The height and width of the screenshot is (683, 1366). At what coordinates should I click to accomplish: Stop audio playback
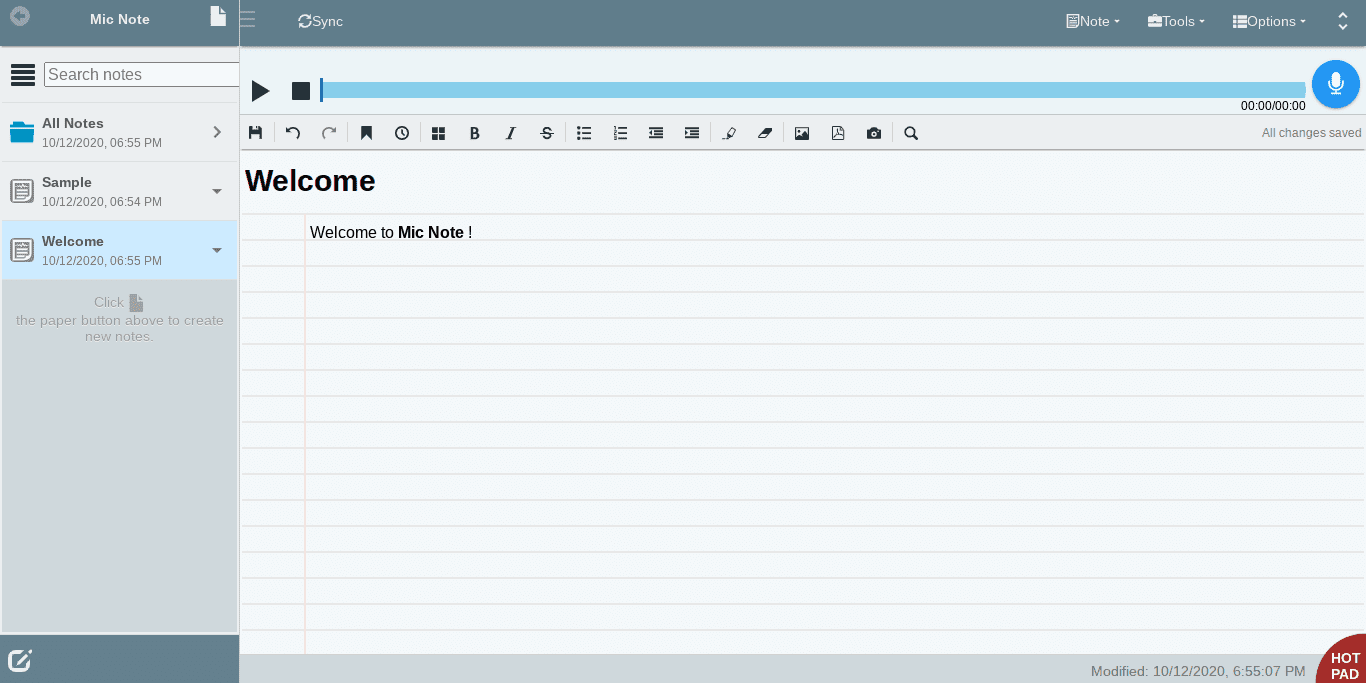pos(301,91)
